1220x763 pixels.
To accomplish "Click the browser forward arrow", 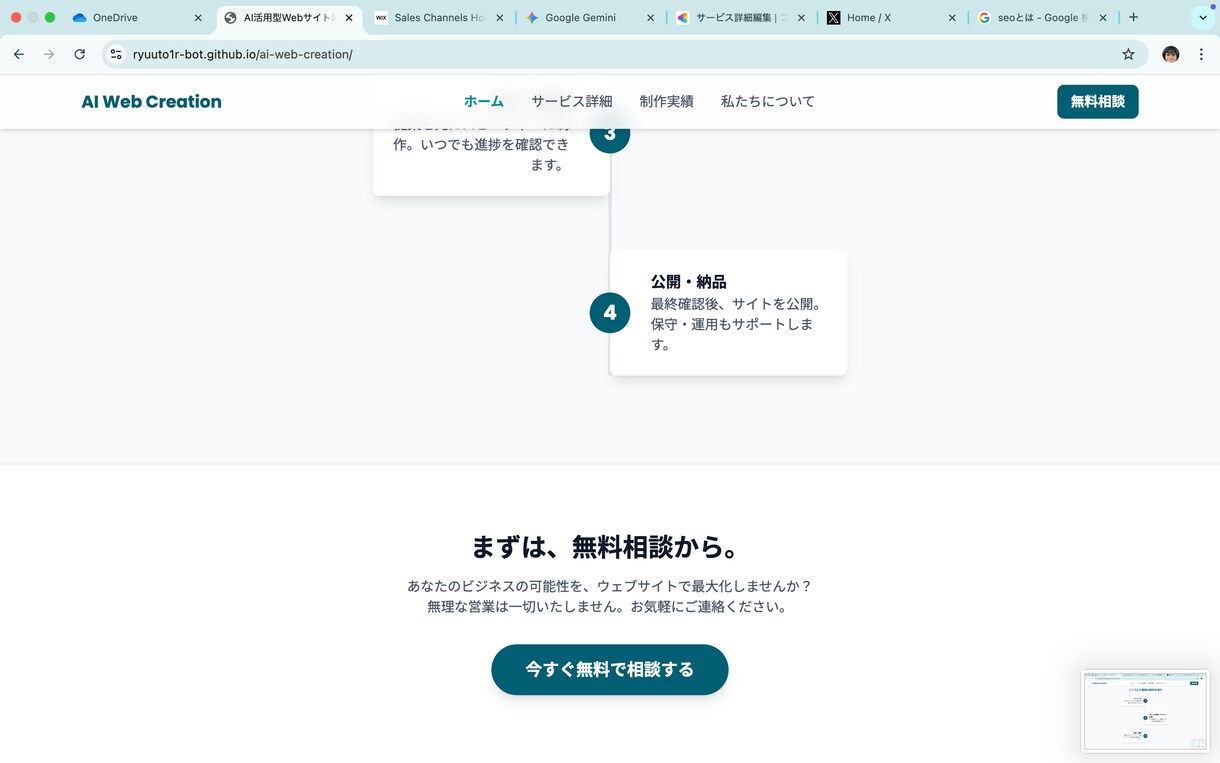I will [x=49, y=54].
